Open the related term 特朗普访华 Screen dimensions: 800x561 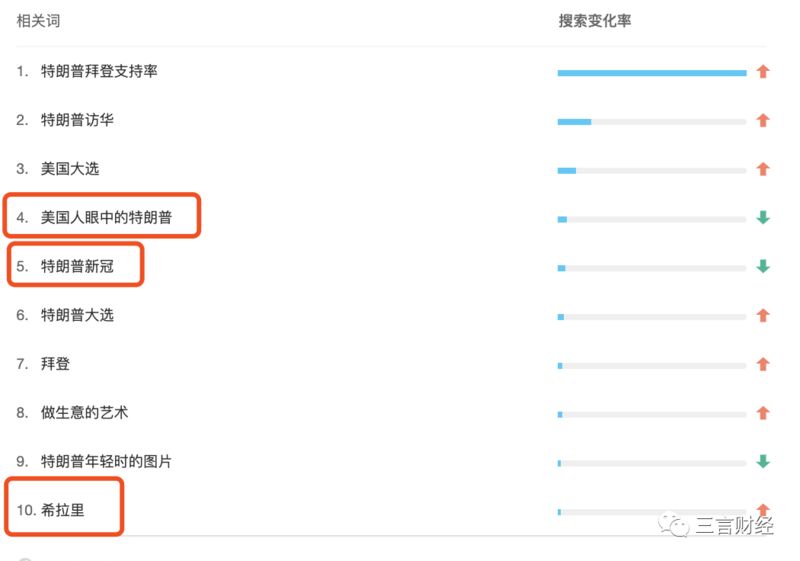click(x=77, y=120)
